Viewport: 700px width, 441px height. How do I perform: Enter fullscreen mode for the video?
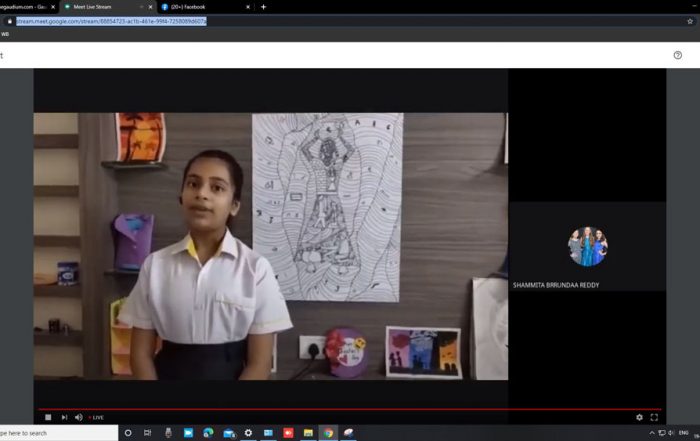[655, 417]
